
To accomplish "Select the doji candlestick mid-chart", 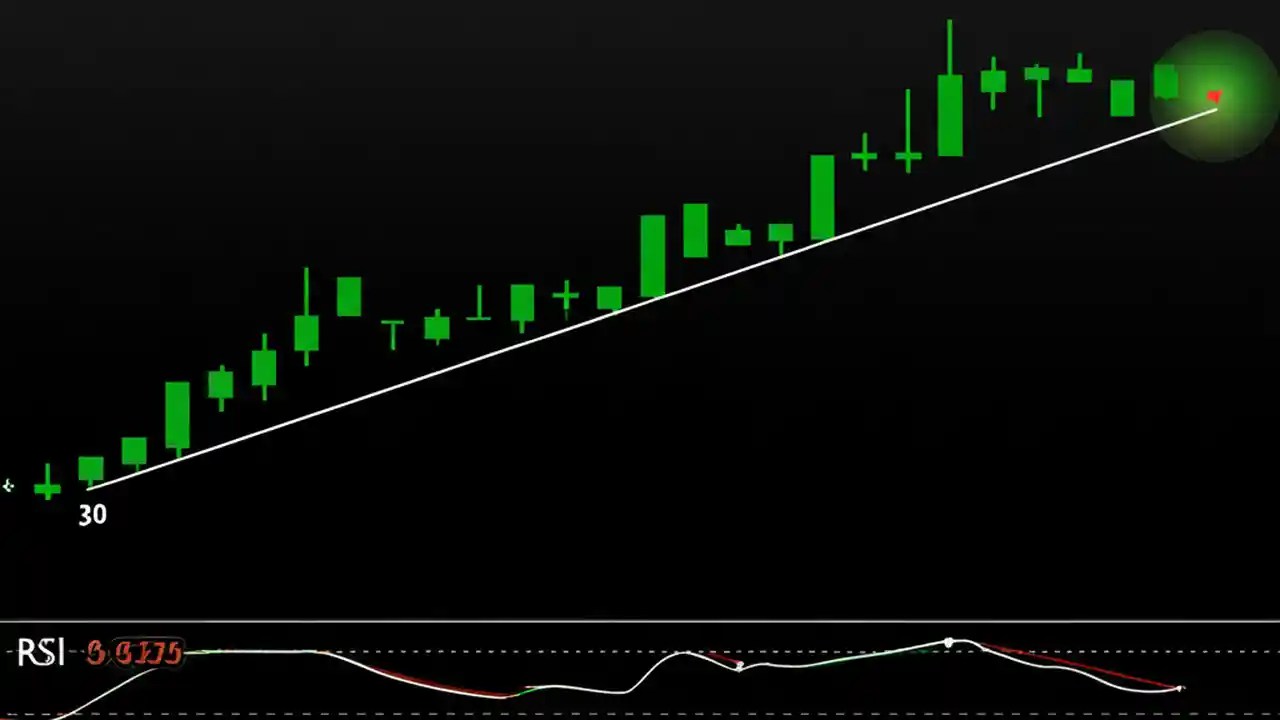I will tap(565, 295).
